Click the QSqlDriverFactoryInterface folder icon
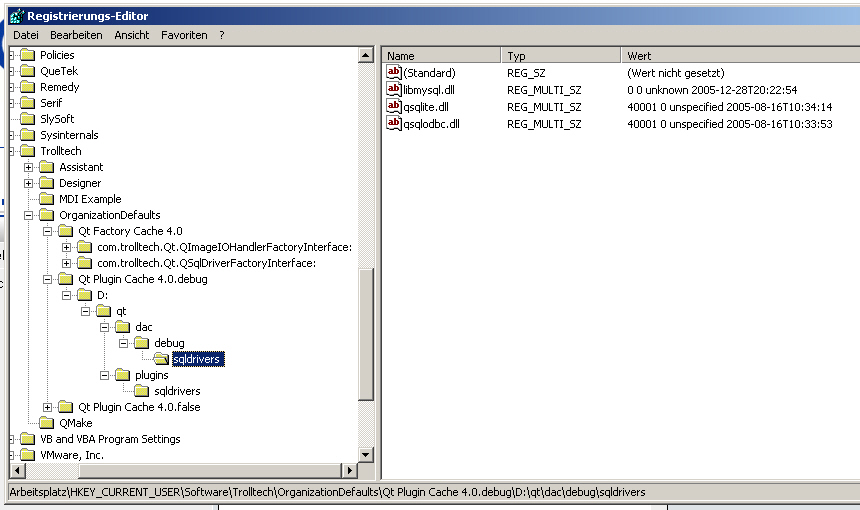The image size is (860, 510). click(x=84, y=263)
